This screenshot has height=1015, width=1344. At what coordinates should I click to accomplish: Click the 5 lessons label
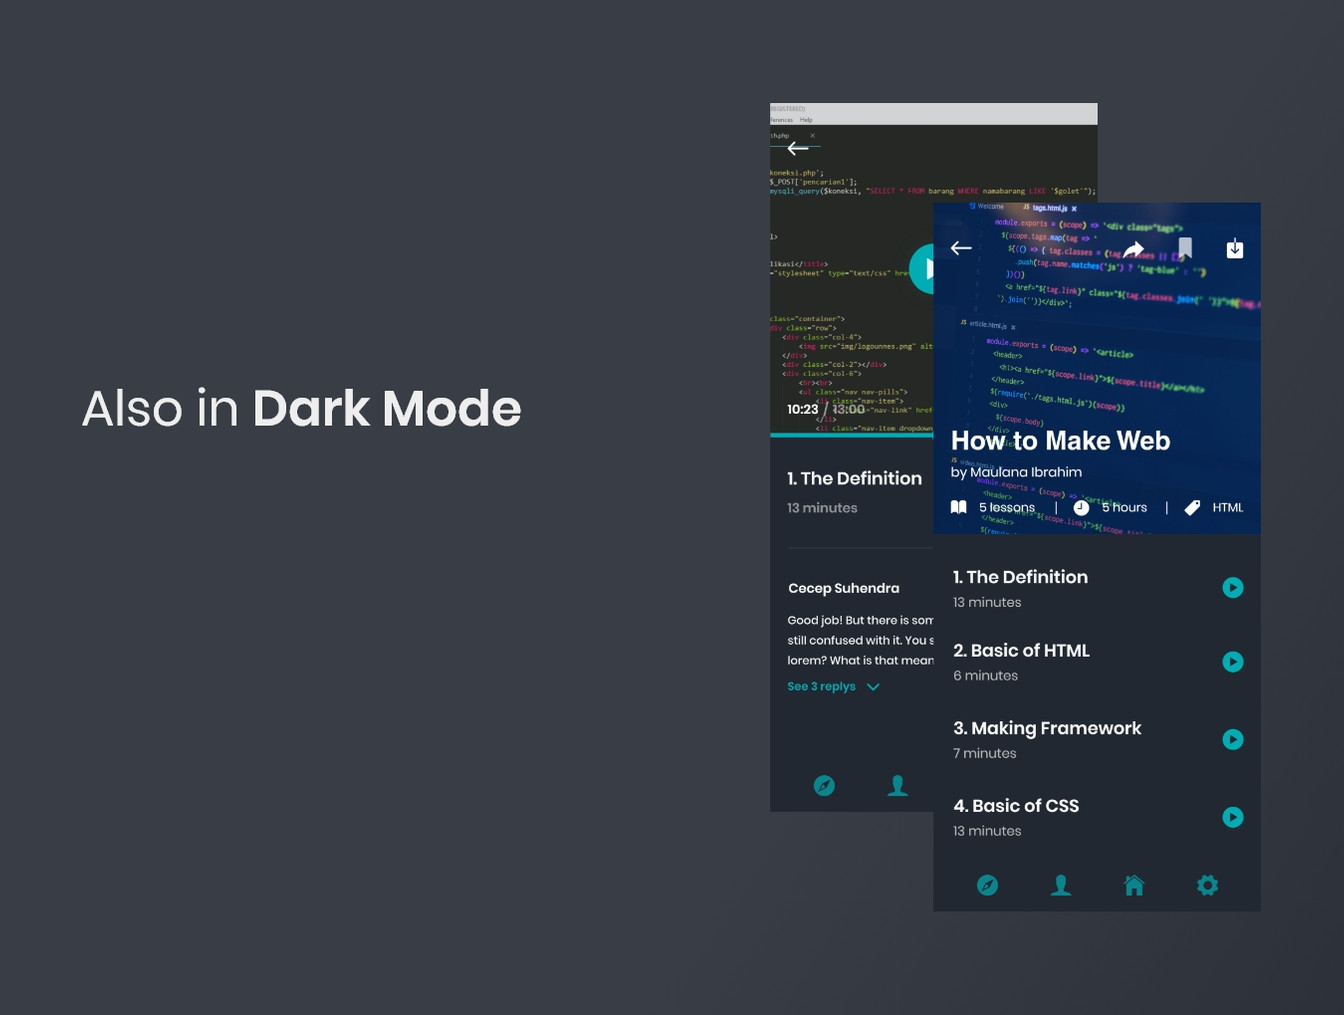[x=1007, y=508]
